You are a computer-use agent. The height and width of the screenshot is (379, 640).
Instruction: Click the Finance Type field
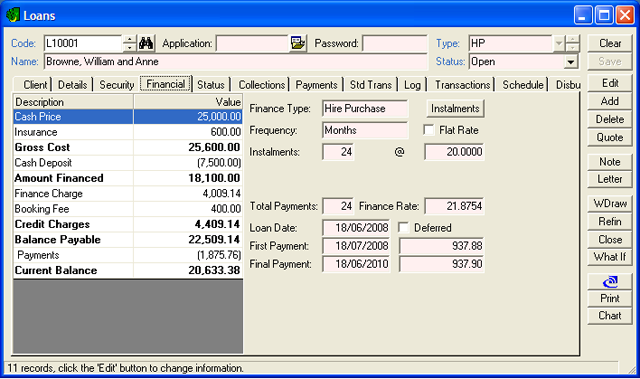pyautogui.click(x=365, y=109)
